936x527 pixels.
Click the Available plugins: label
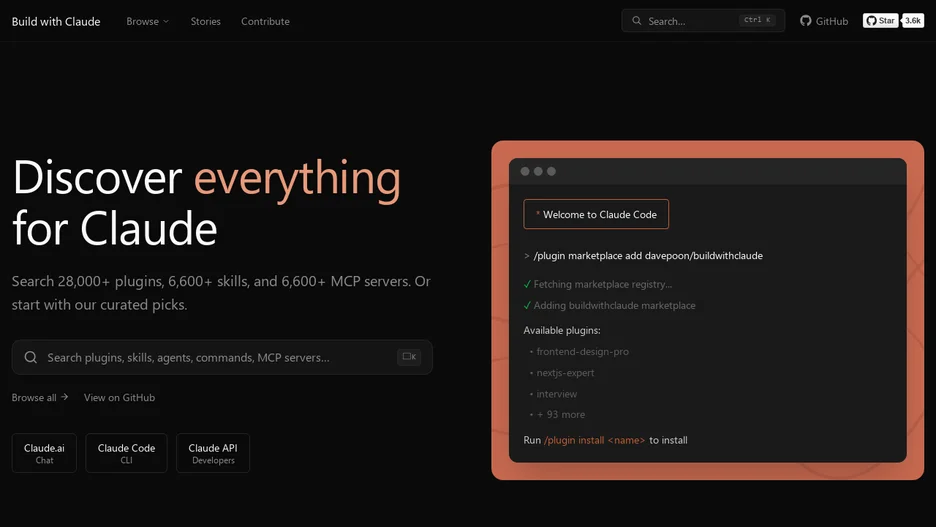(562, 330)
